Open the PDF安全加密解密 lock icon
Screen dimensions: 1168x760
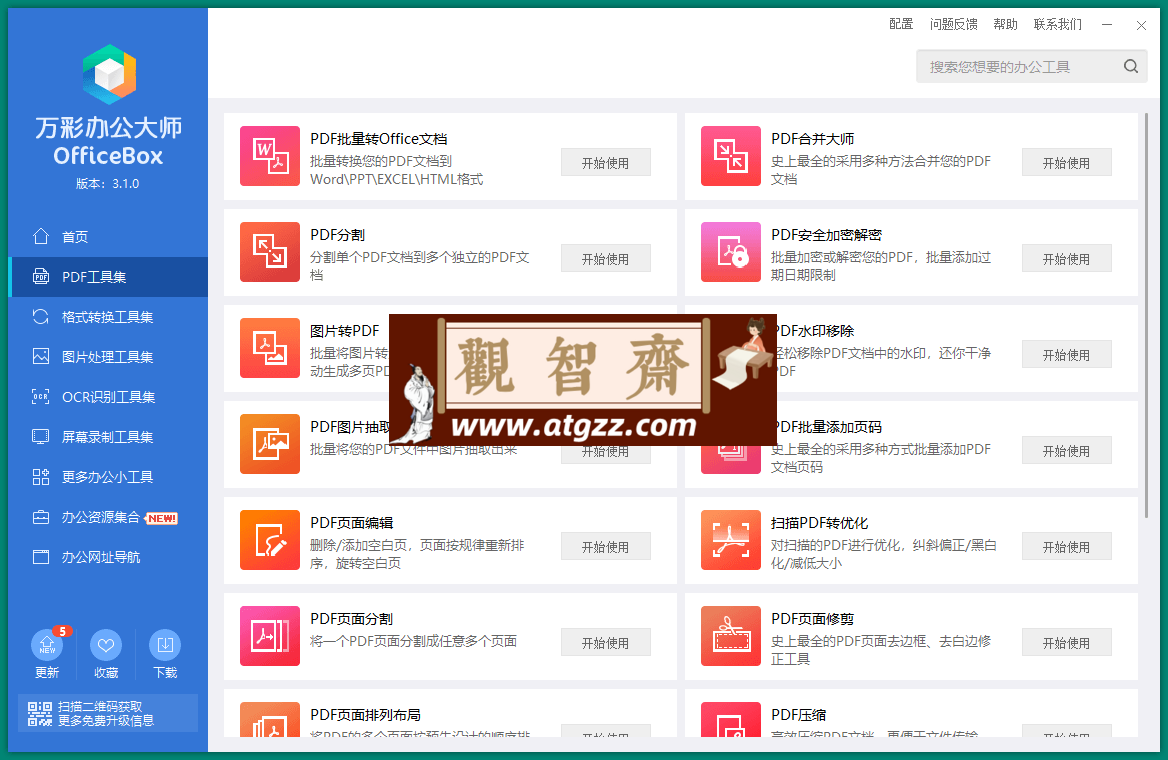pos(731,252)
